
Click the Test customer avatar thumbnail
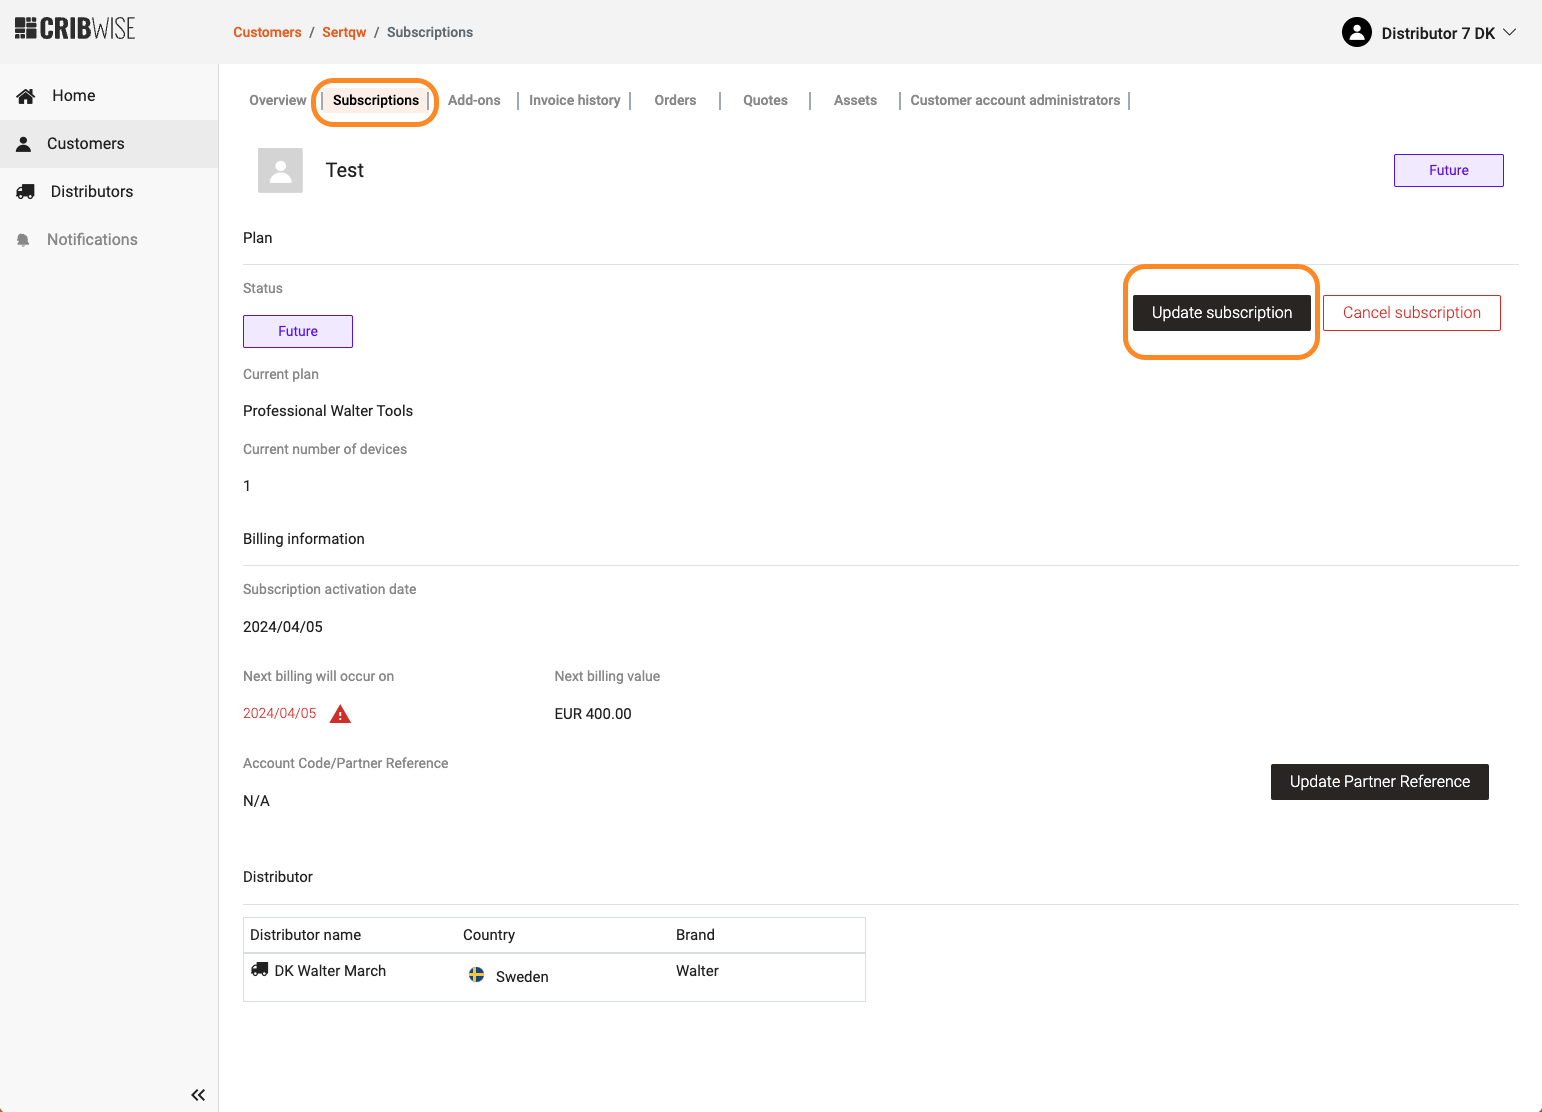280,171
